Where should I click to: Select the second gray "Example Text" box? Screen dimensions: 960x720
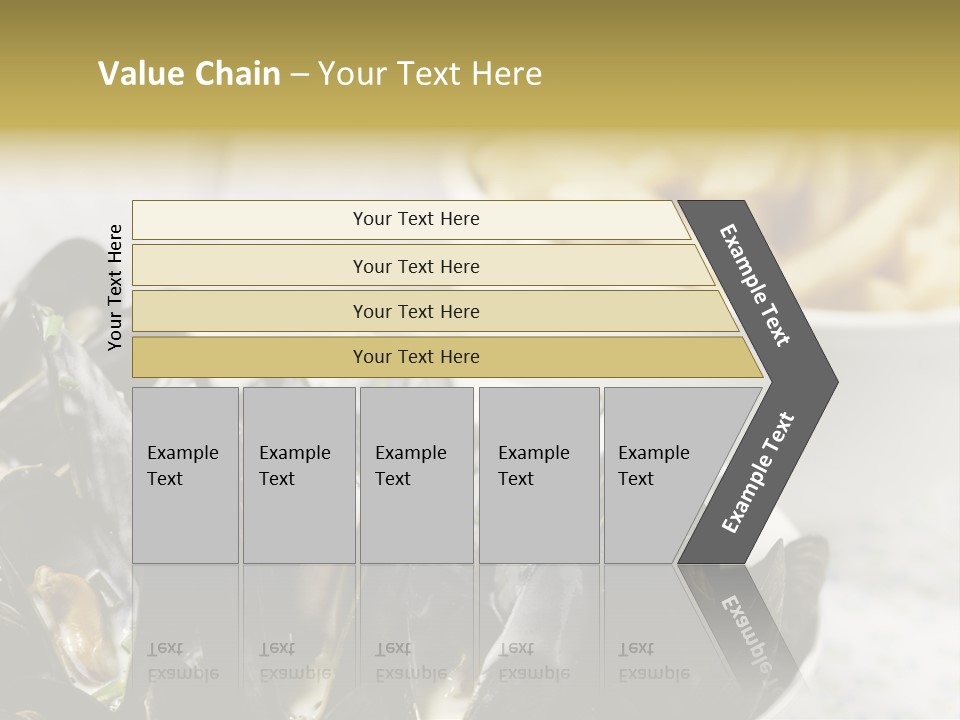point(299,475)
